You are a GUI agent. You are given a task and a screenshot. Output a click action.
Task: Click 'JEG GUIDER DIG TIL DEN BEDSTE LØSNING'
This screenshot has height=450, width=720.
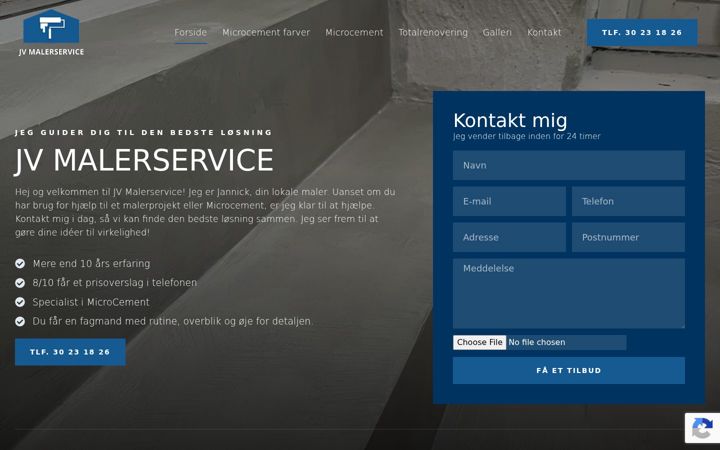click(x=144, y=133)
